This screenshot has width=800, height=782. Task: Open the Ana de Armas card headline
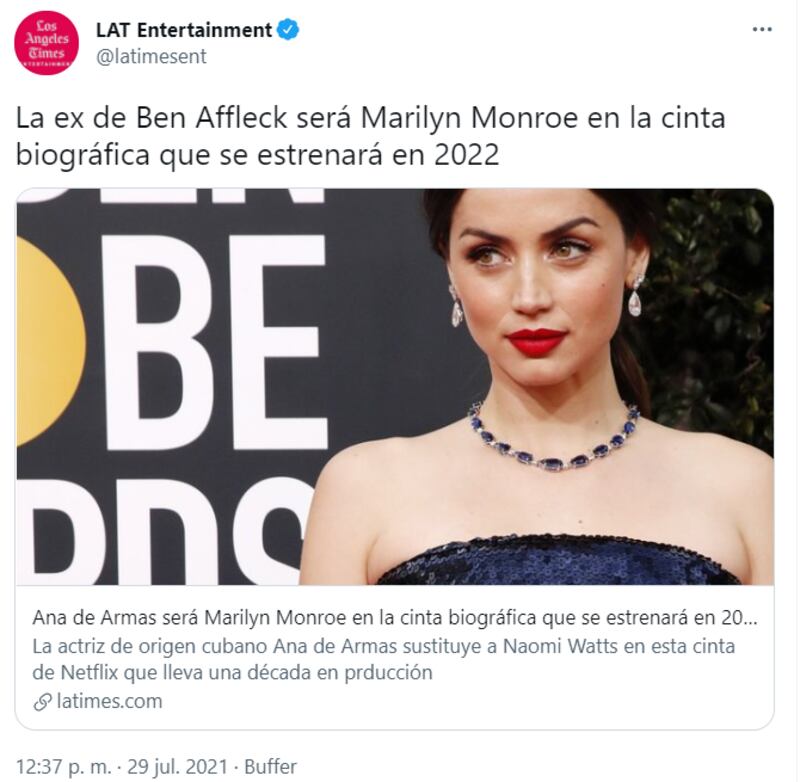pyautogui.click(x=395, y=618)
